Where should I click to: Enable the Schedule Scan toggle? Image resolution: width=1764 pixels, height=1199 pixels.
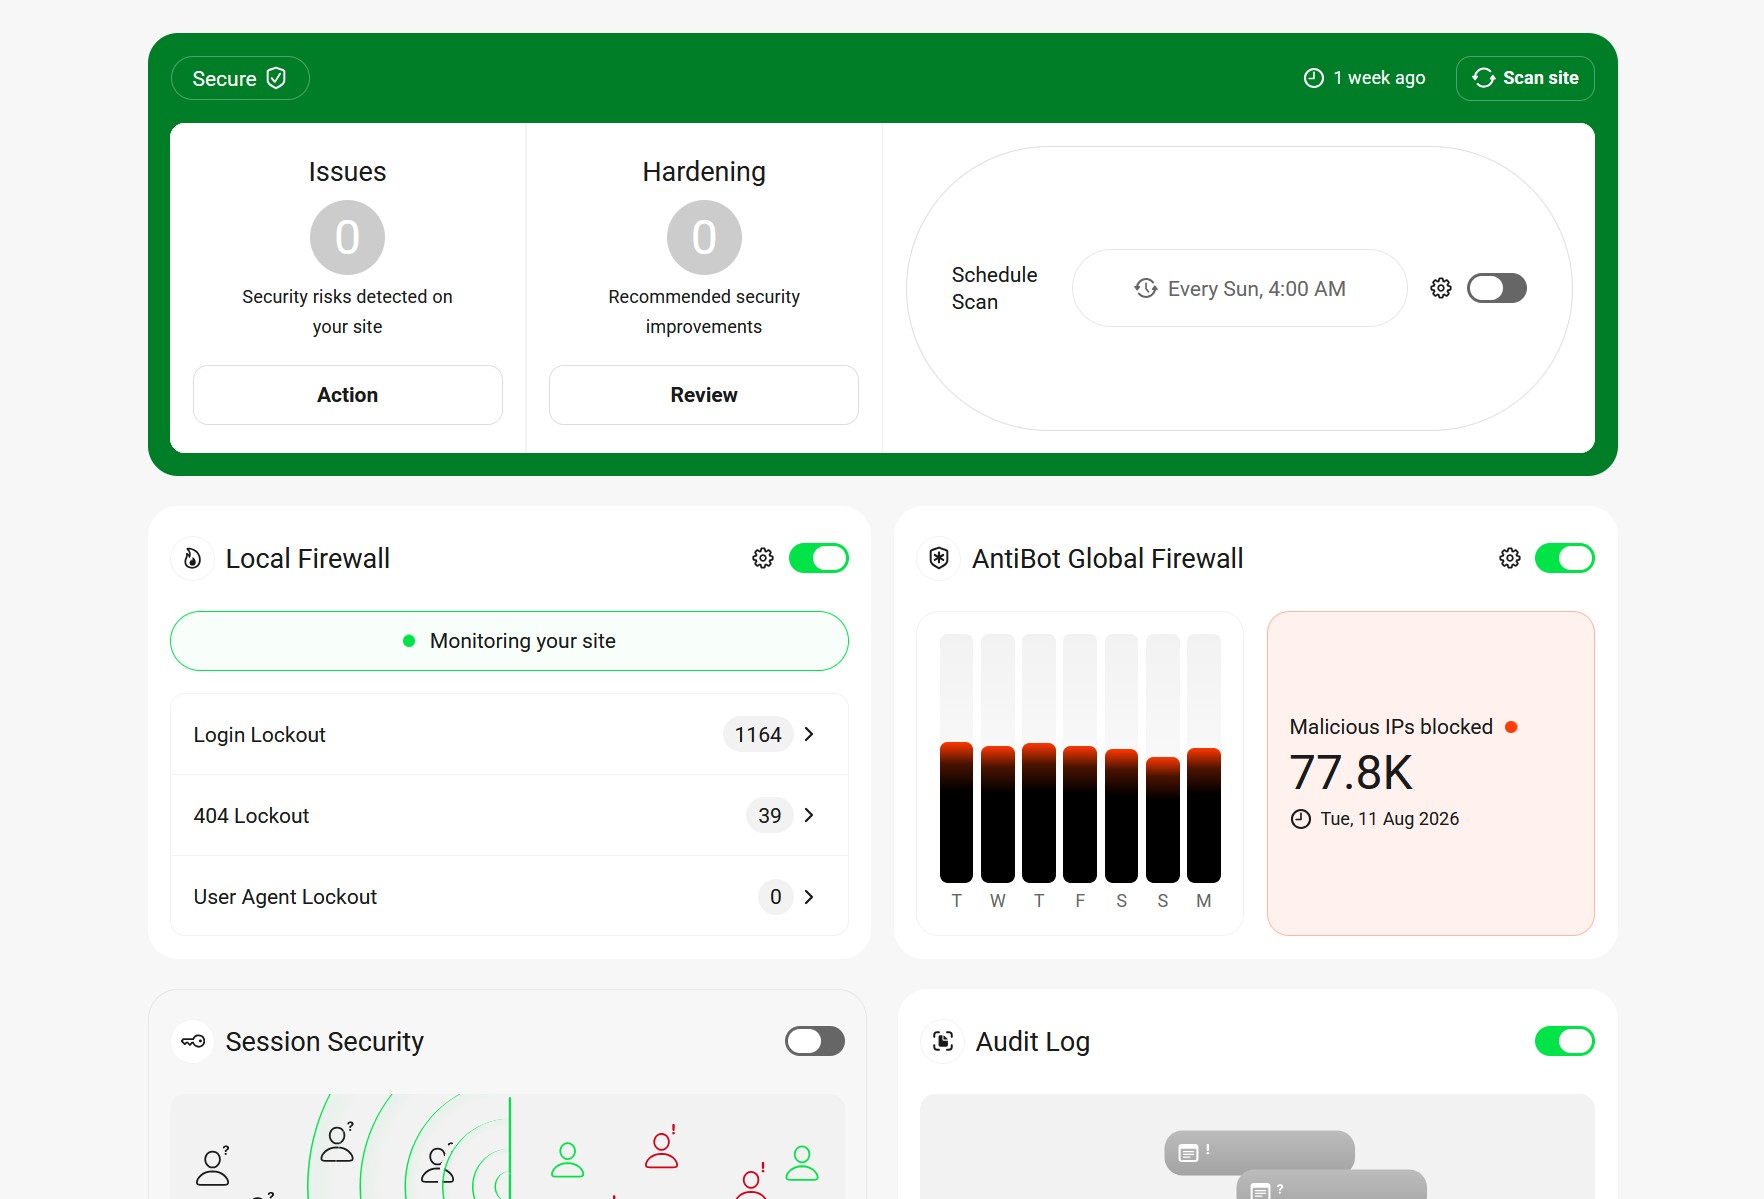[x=1497, y=288]
